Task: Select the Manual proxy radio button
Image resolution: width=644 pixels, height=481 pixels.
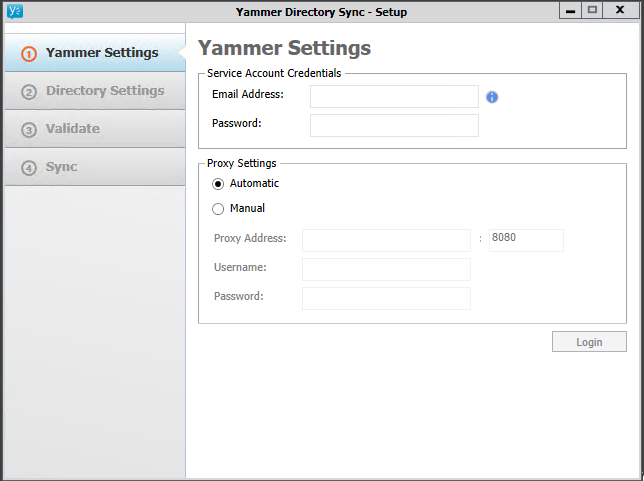Action: click(x=218, y=209)
